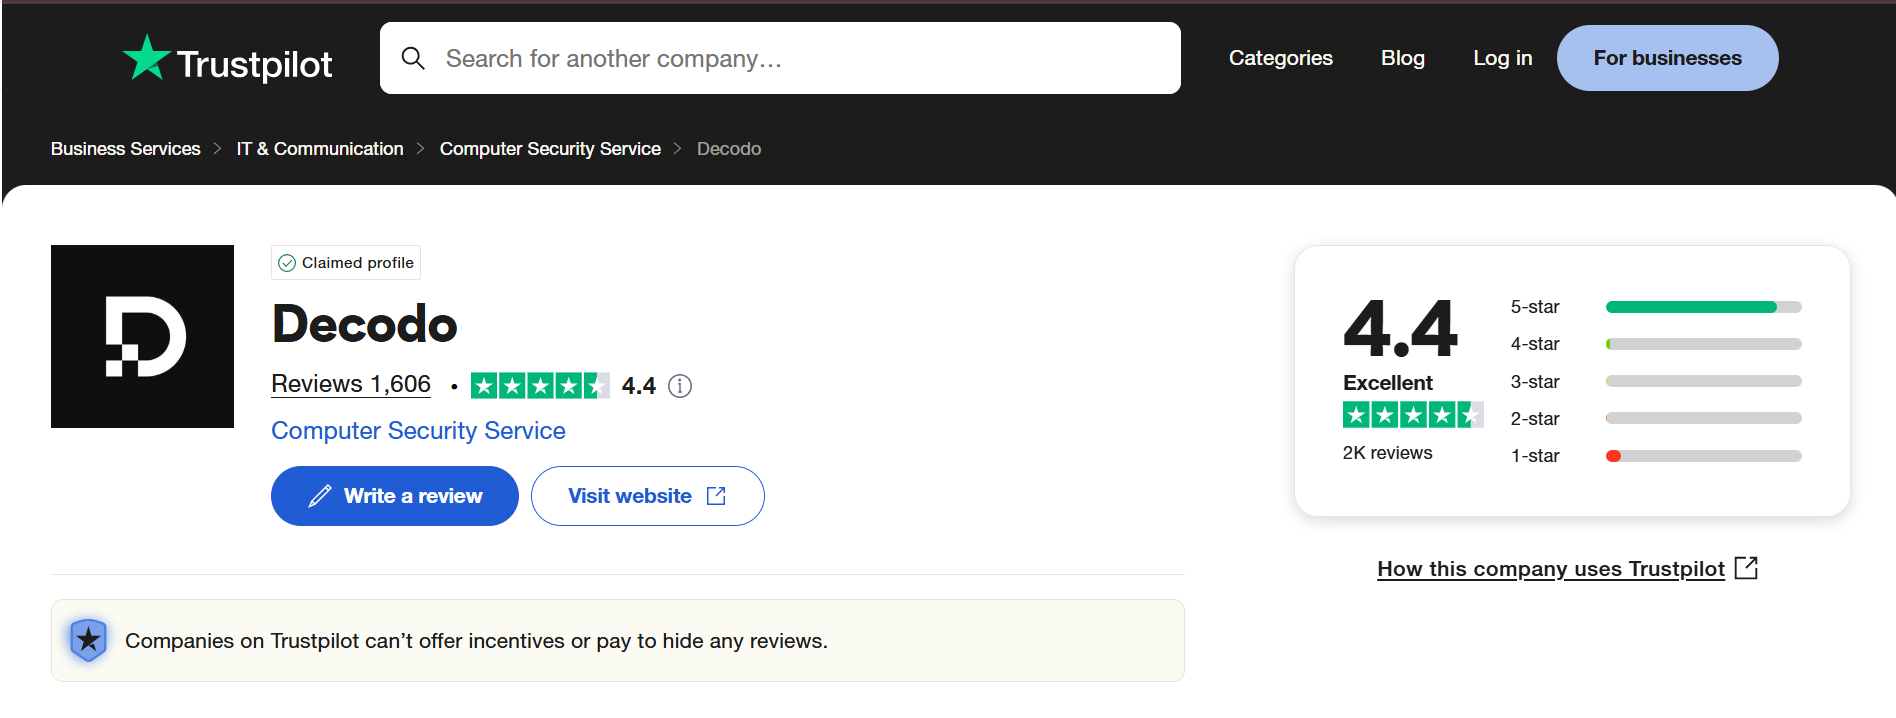
Task: Click the TrustScore info icon
Action: tap(680, 386)
